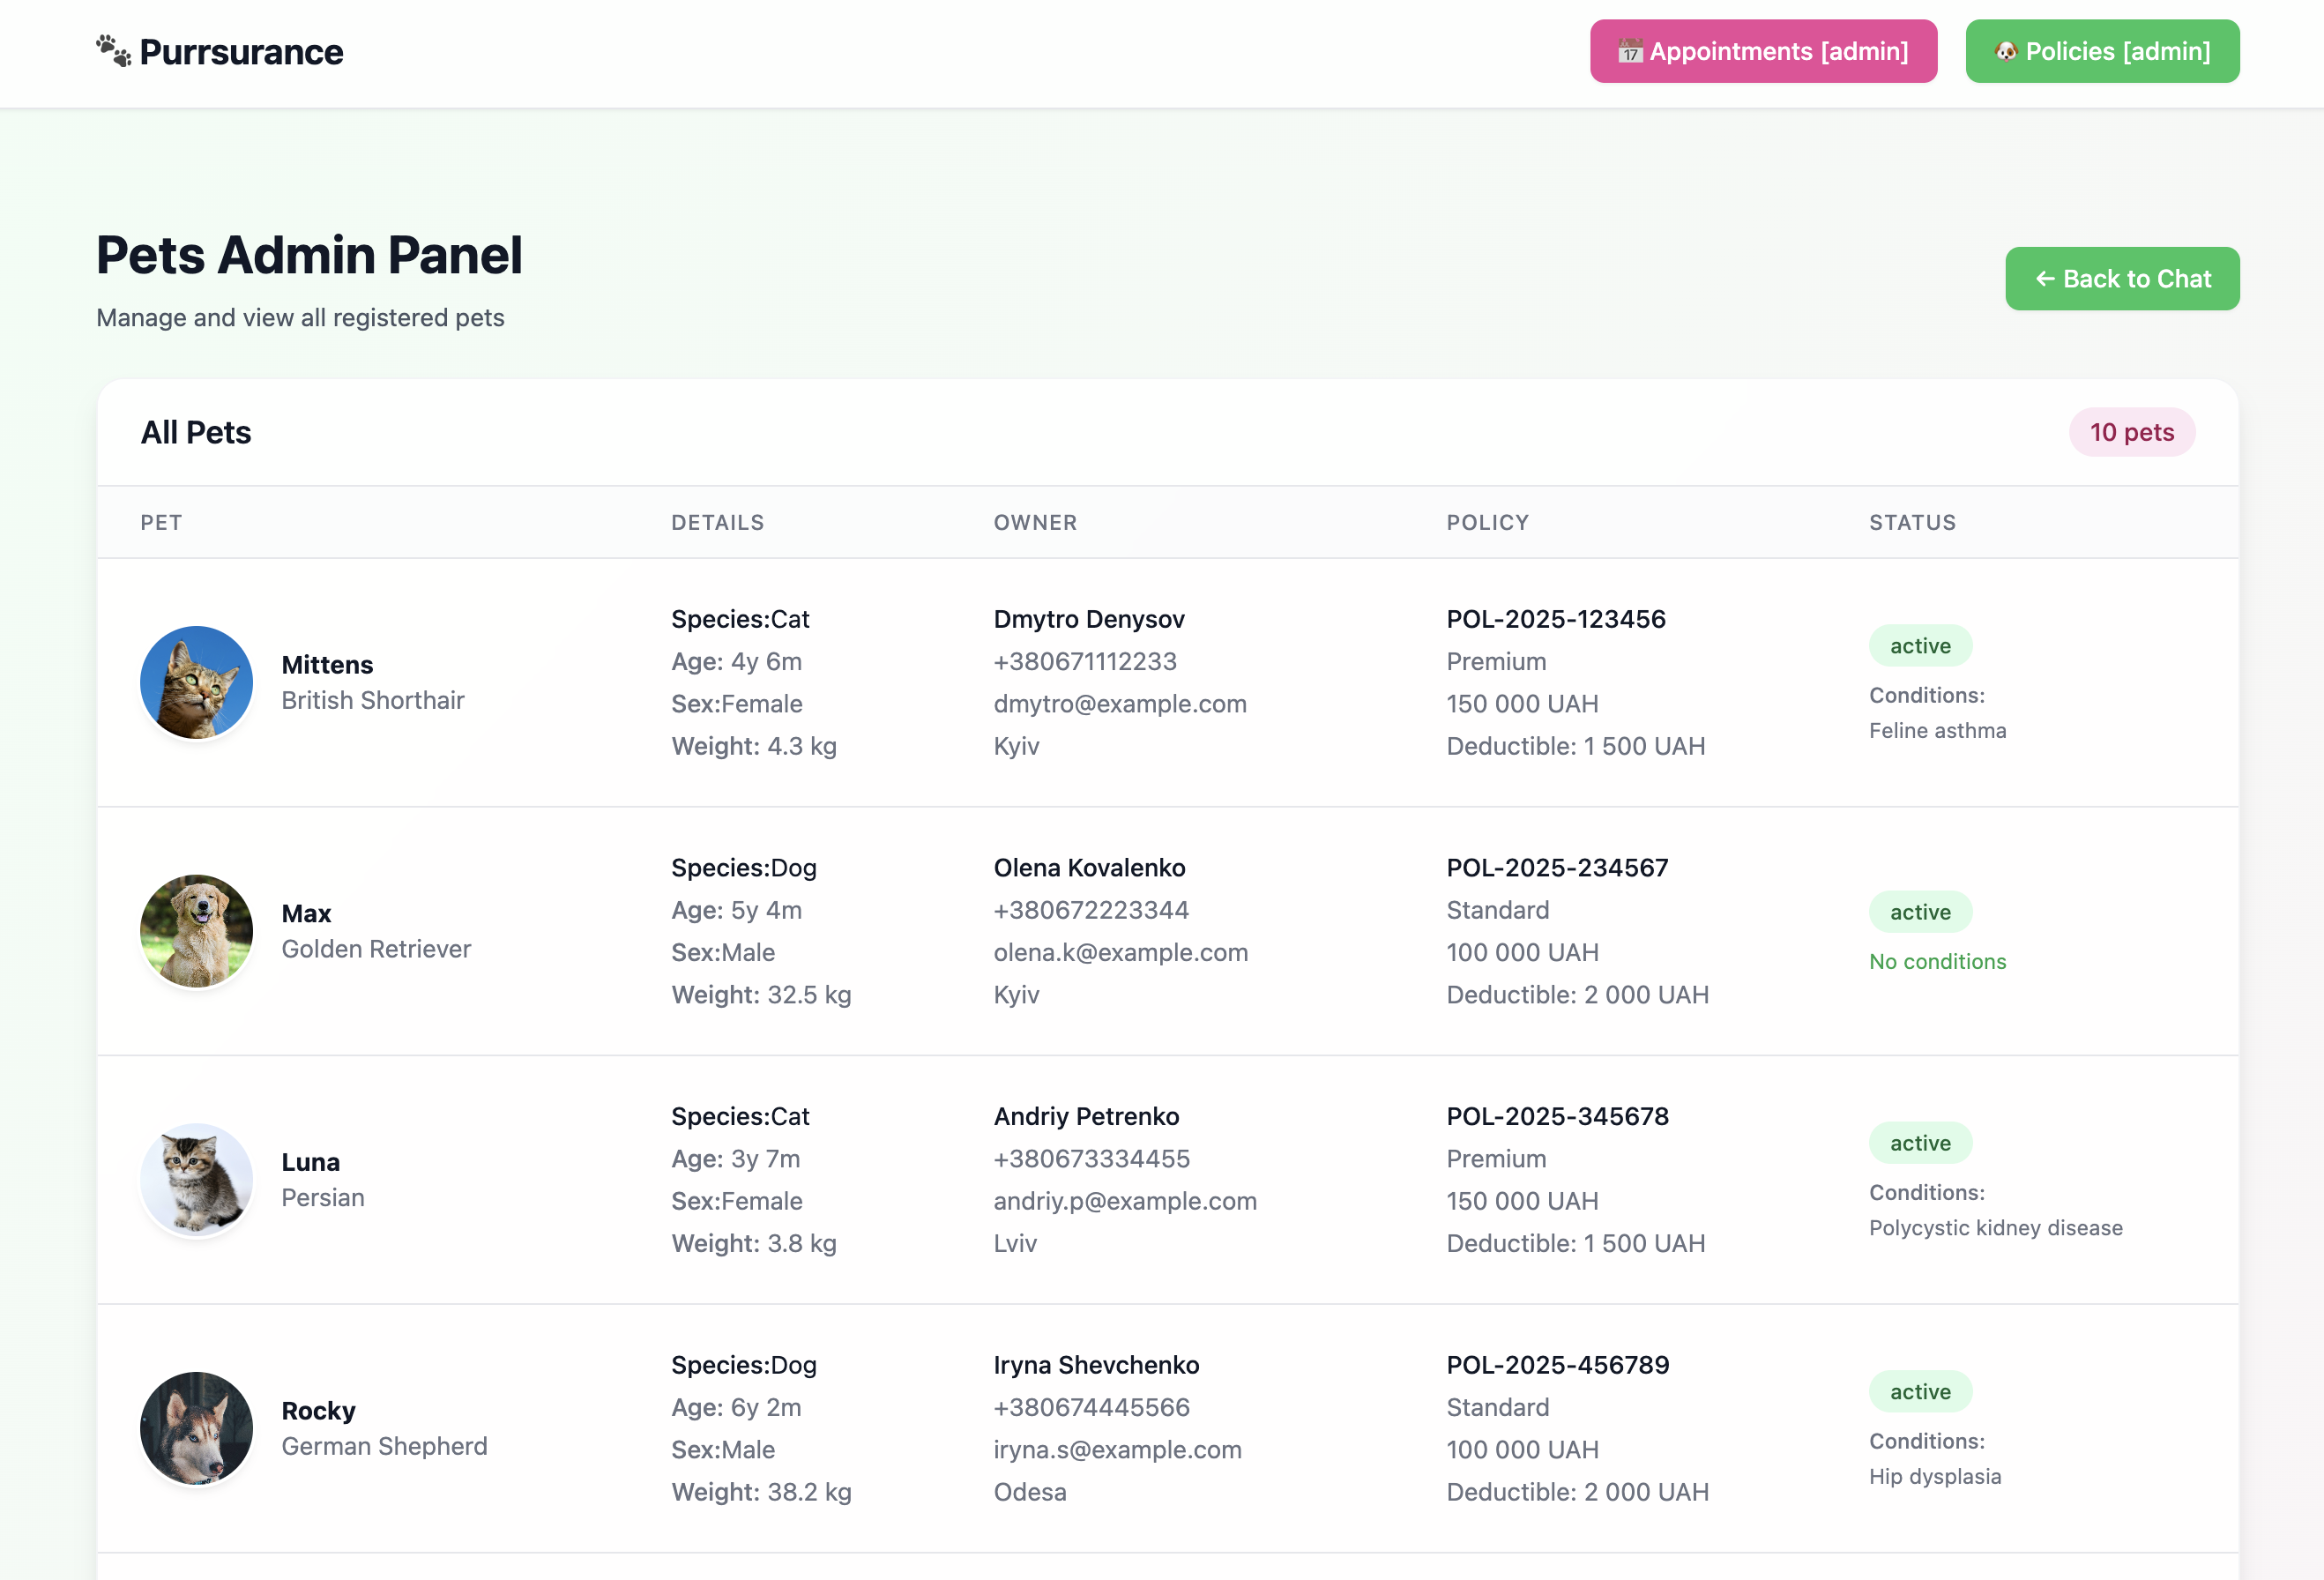
Task: Click Max golden retriever avatar
Action: 196,931
